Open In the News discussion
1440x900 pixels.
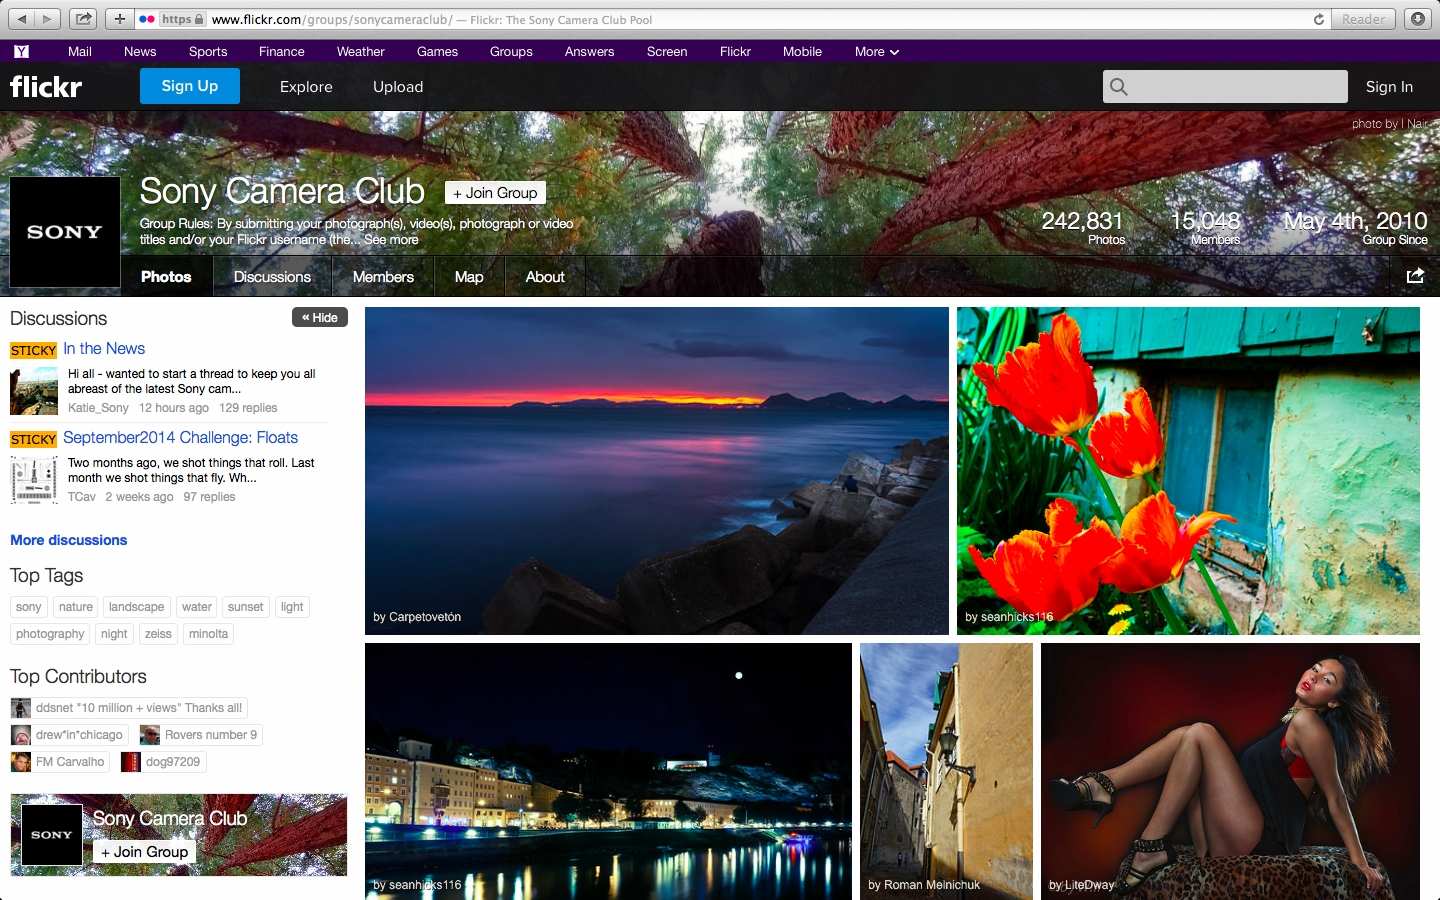tap(104, 349)
